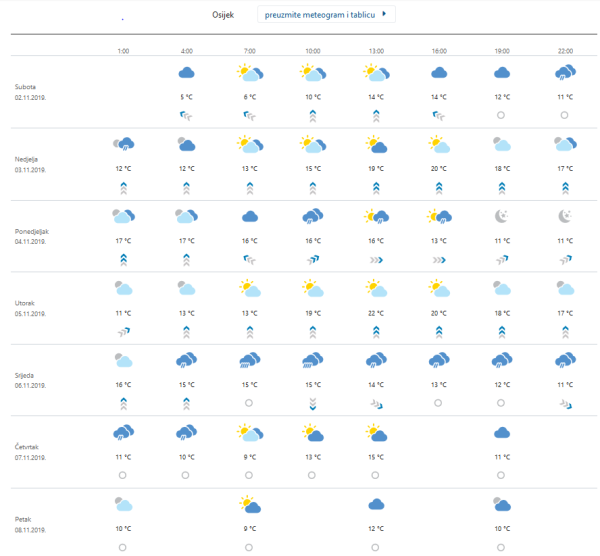Click the 20 °C temperature for Nedjelja 16:00
600x556 pixels.
[x=439, y=168]
